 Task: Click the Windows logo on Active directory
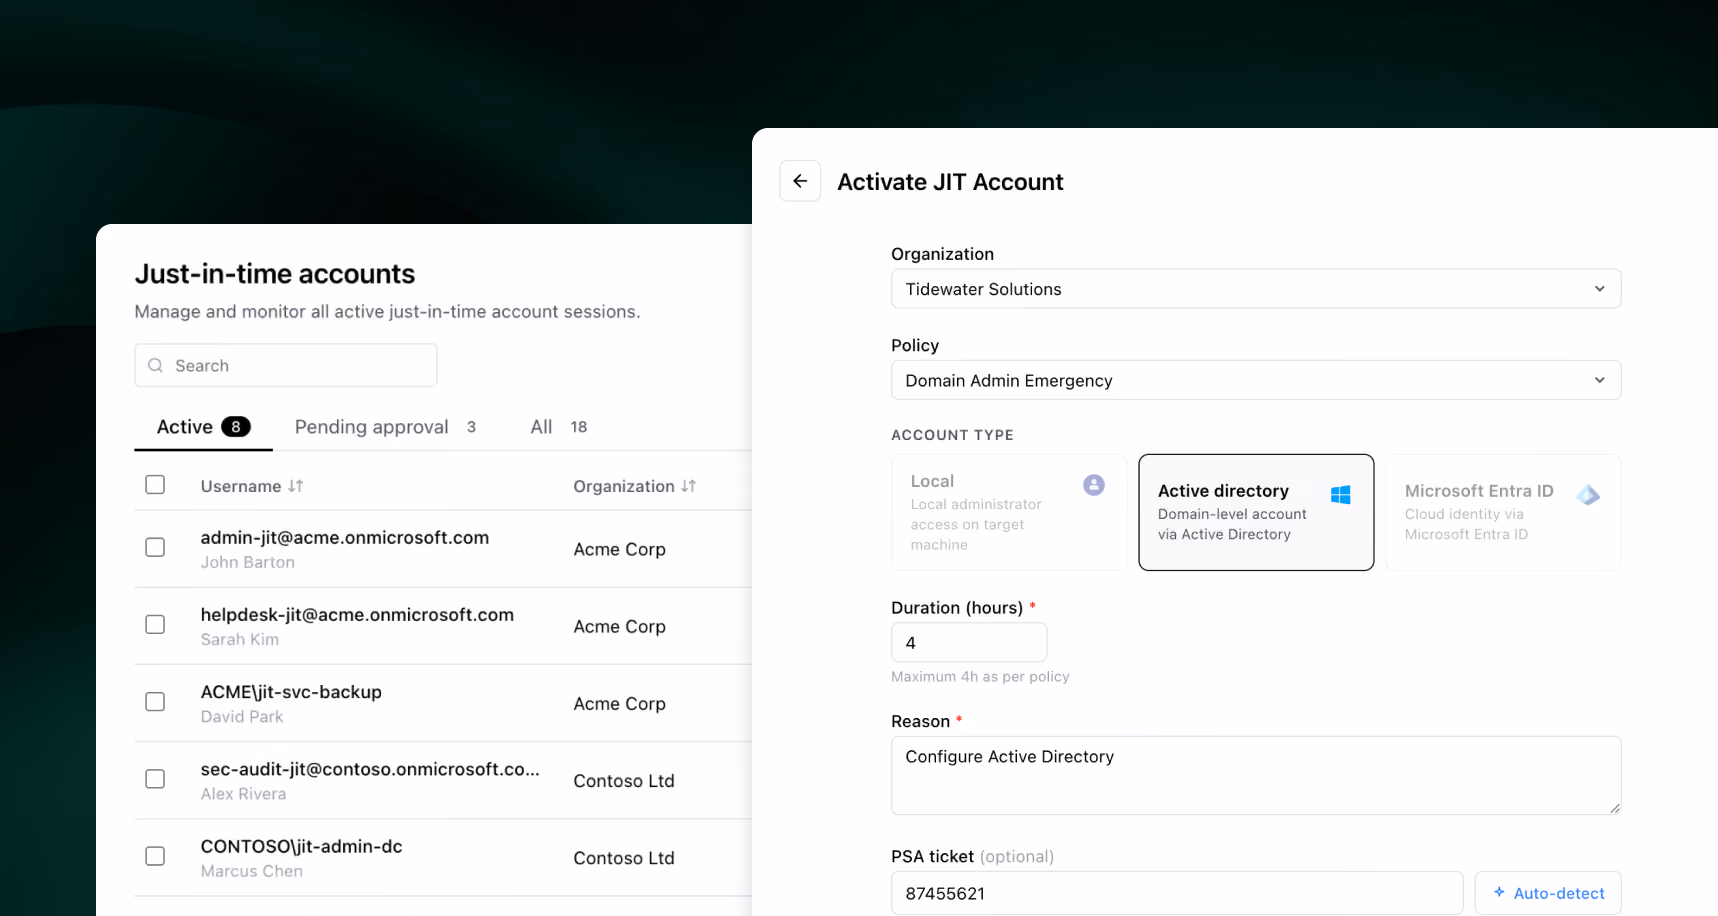(x=1341, y=495)
